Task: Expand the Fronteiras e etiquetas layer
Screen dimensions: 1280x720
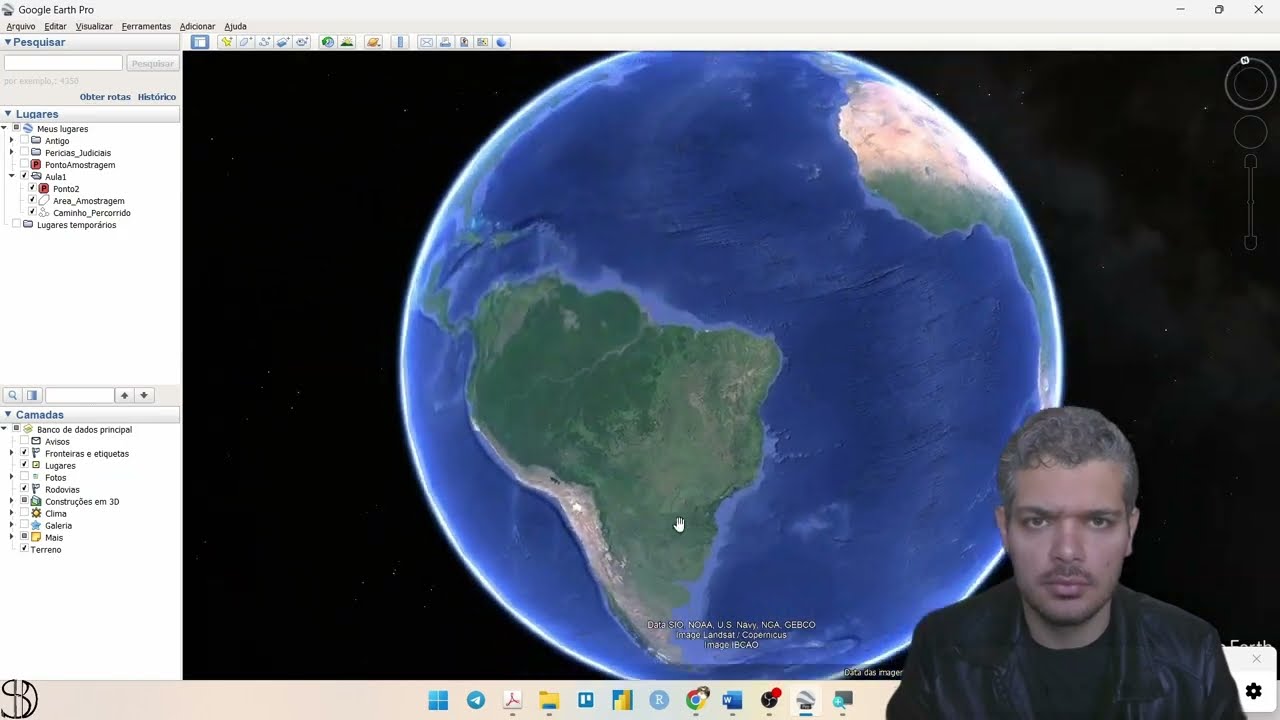Action: pos(12,453)
